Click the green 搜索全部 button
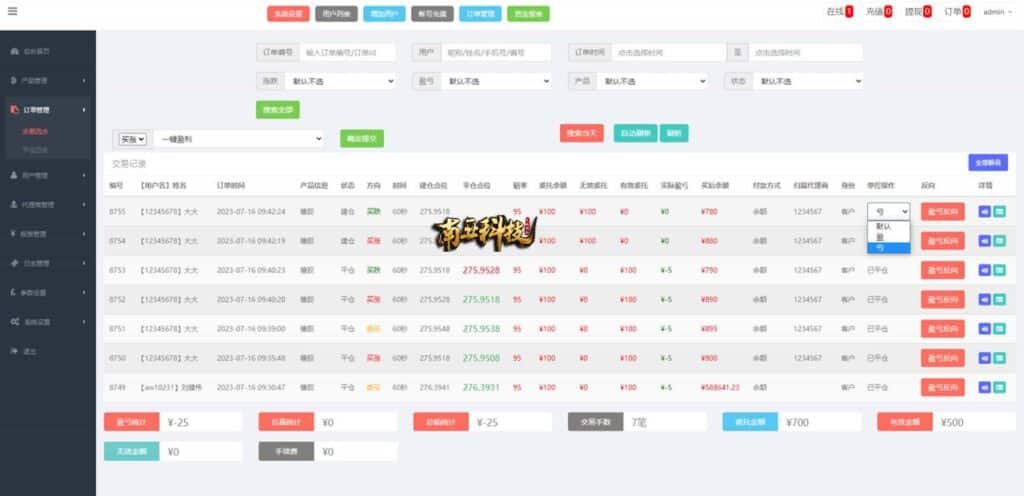This screenshot has height=496, width=1024. pos(277,110)
